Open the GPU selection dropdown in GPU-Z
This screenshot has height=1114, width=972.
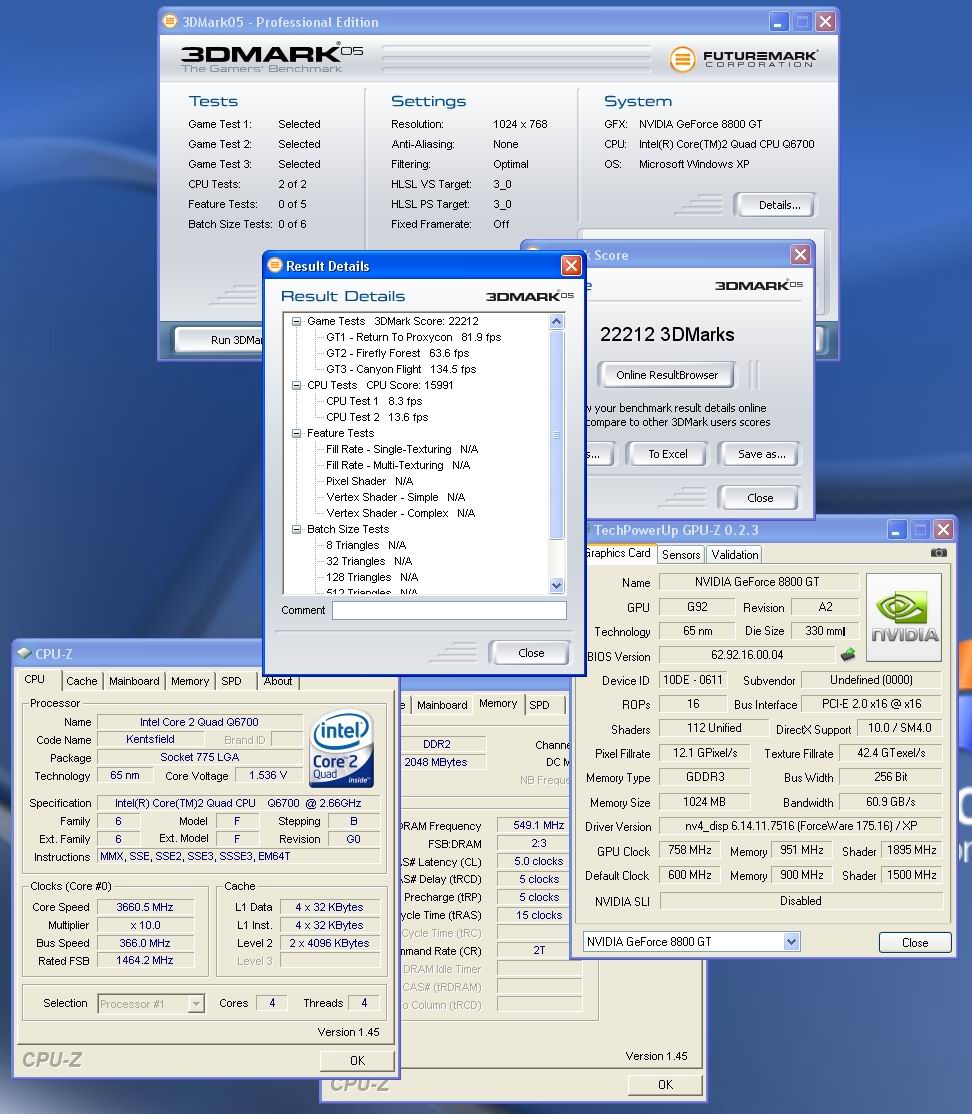[x=792, y=941]
